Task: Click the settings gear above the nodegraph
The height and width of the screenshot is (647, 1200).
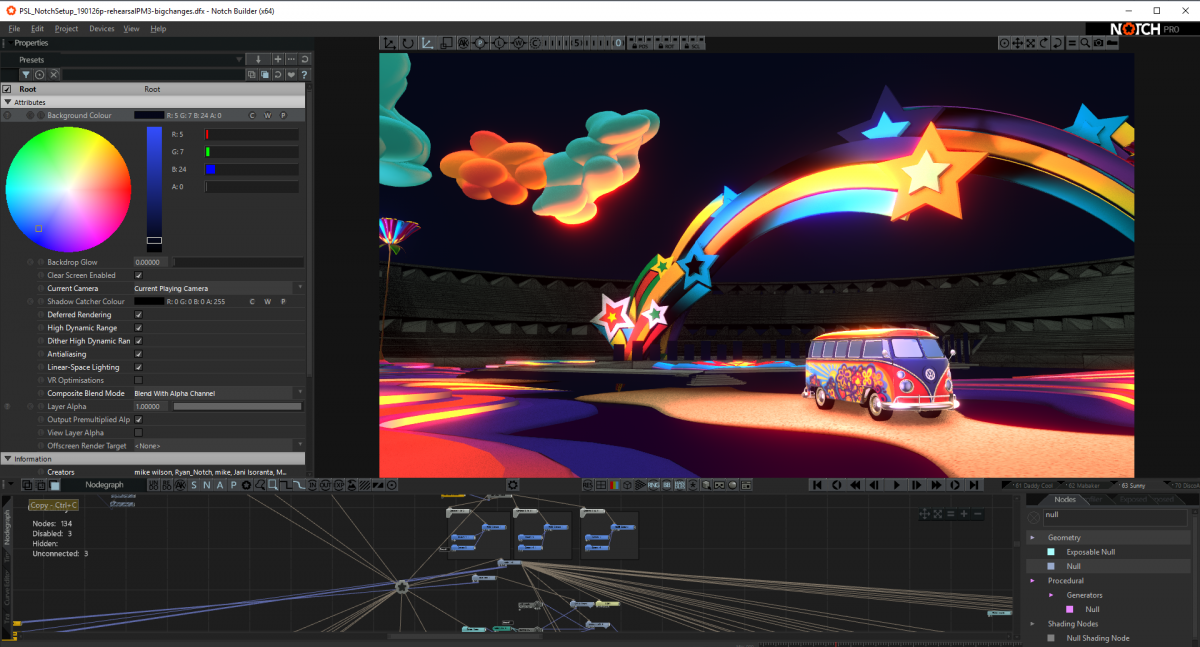Action: pyautogui.click(x=513, y=485)
